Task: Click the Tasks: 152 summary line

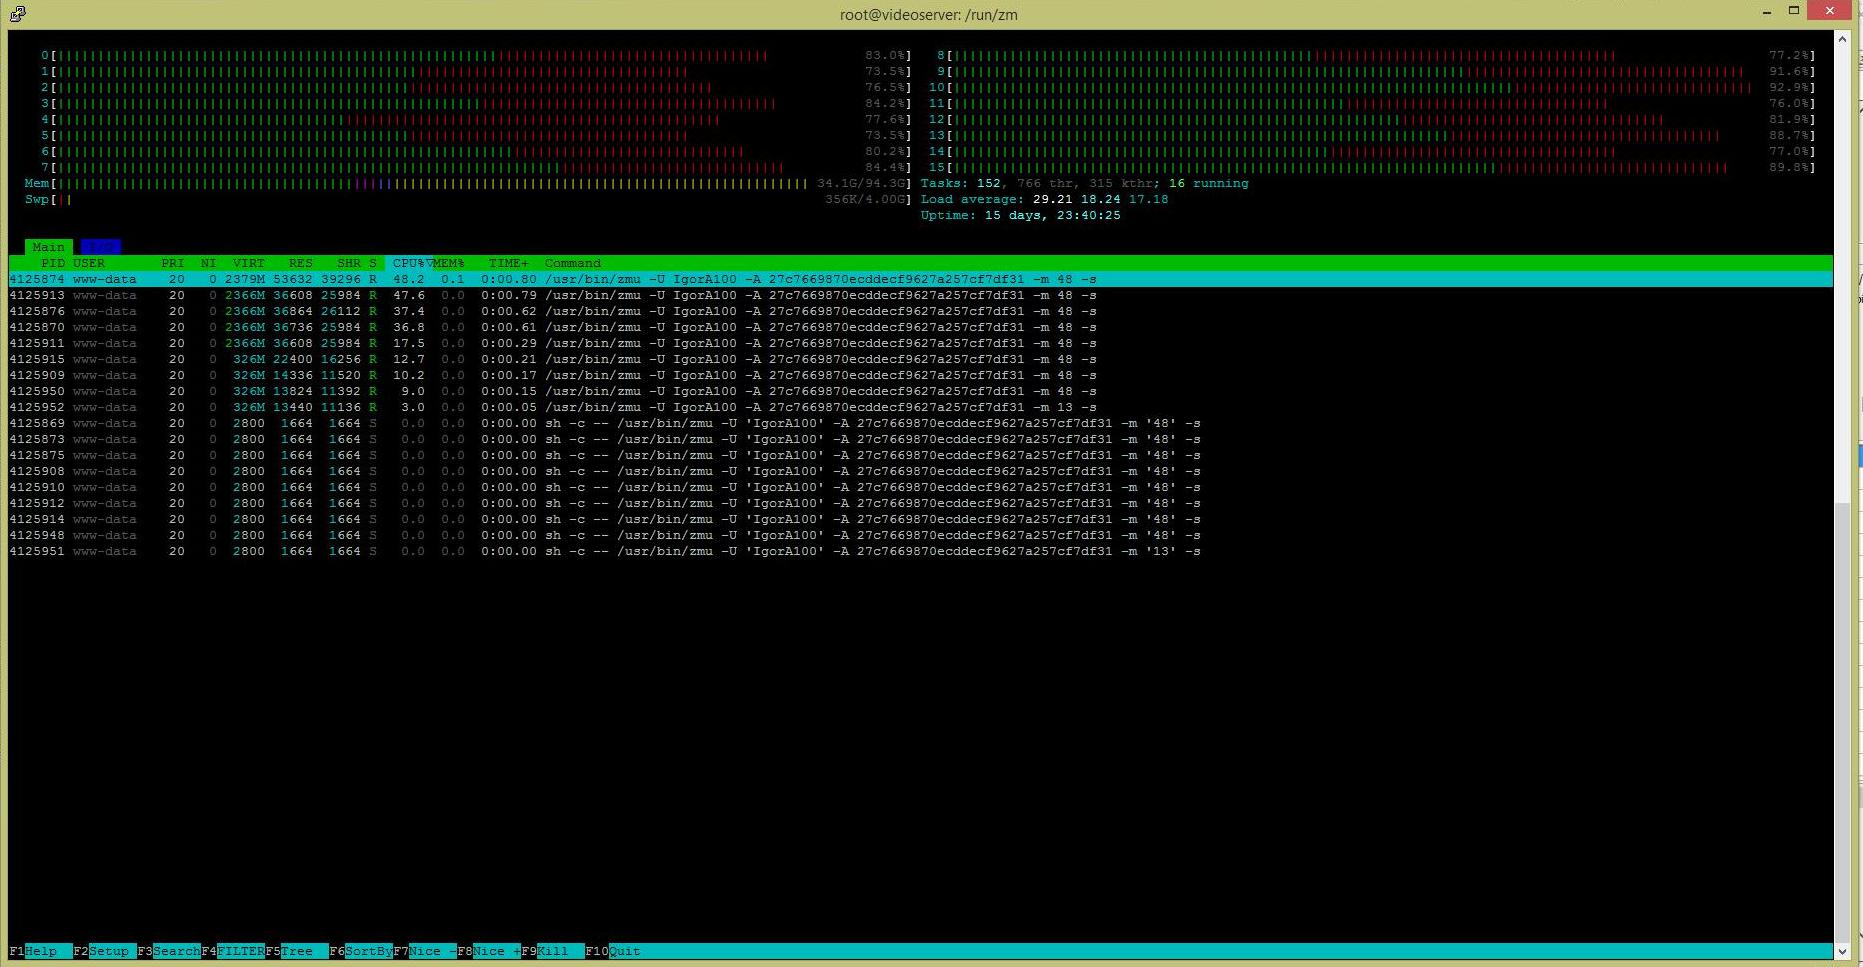Action: pos(1085,183)
